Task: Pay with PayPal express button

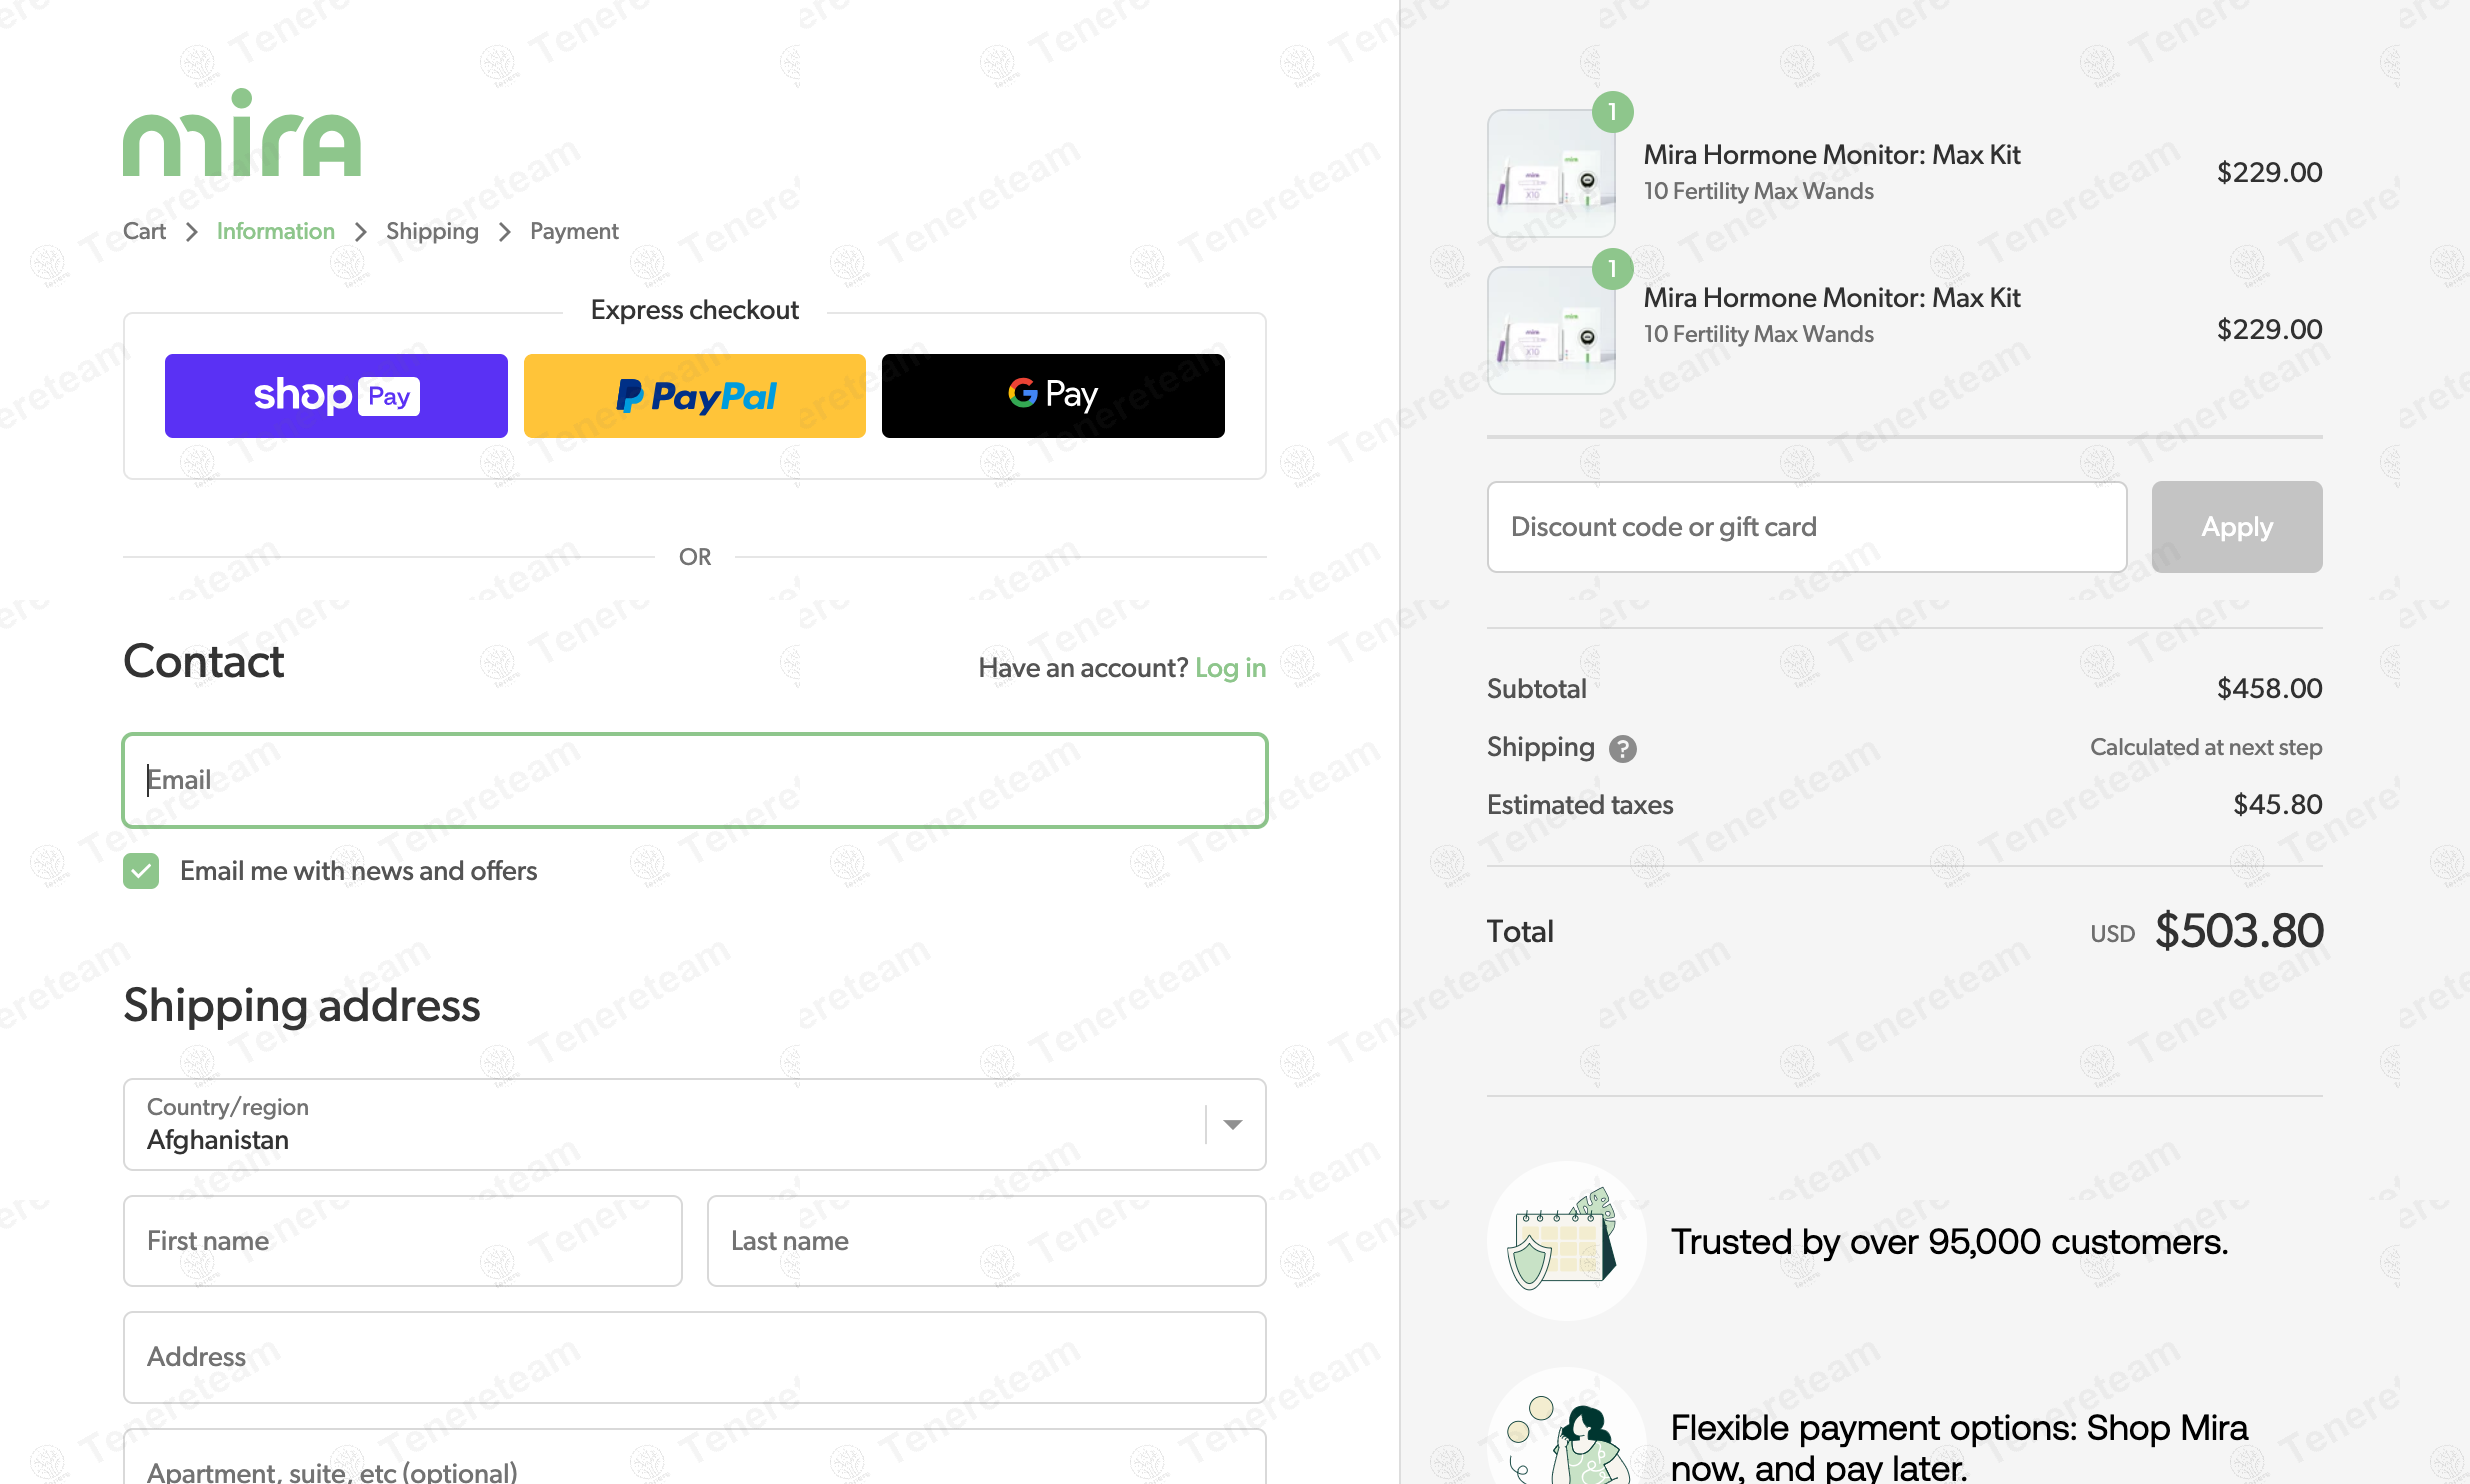Action: coord(695,396)
